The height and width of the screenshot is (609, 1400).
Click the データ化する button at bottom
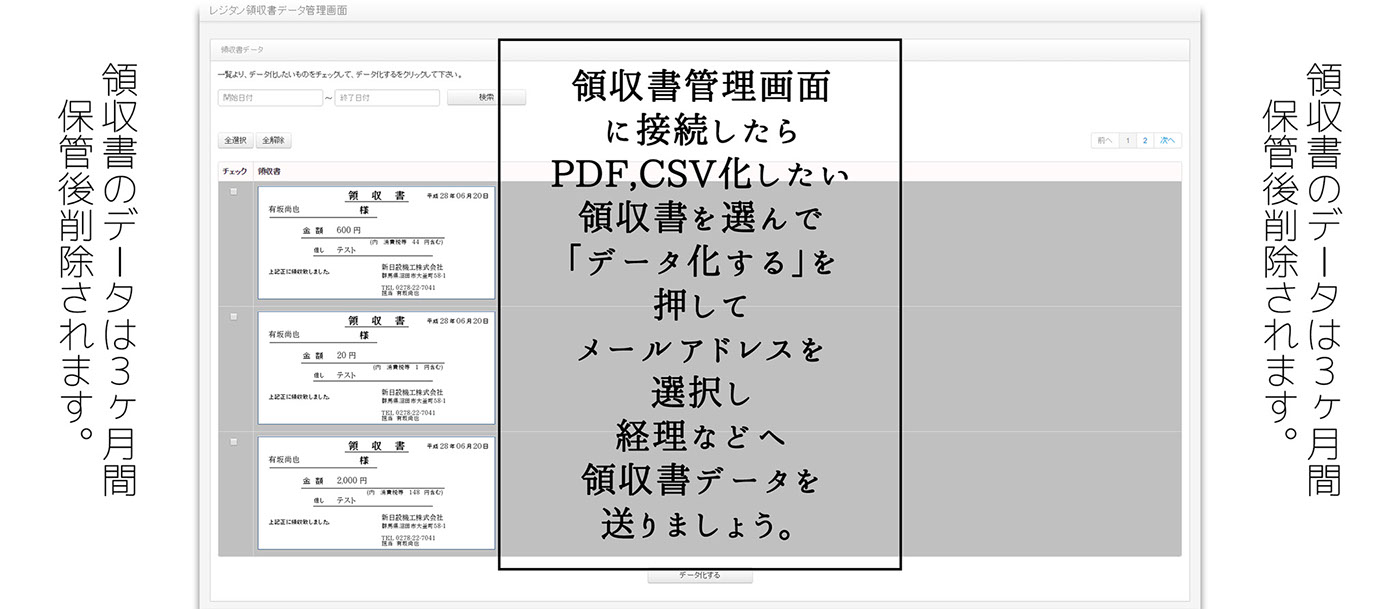click(x=700, y=576)
